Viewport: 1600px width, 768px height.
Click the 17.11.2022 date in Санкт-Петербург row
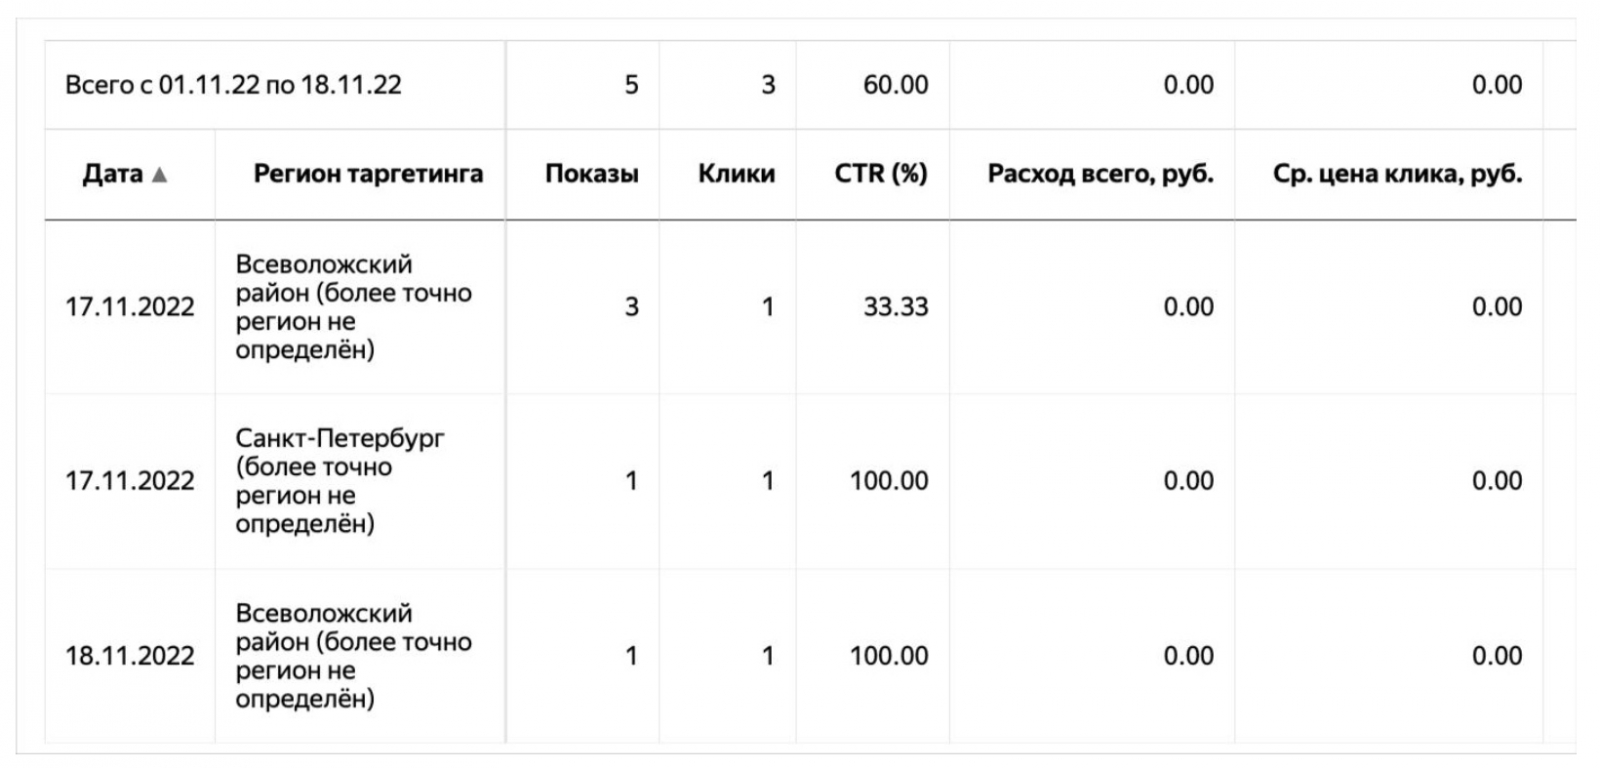point(130,481)
